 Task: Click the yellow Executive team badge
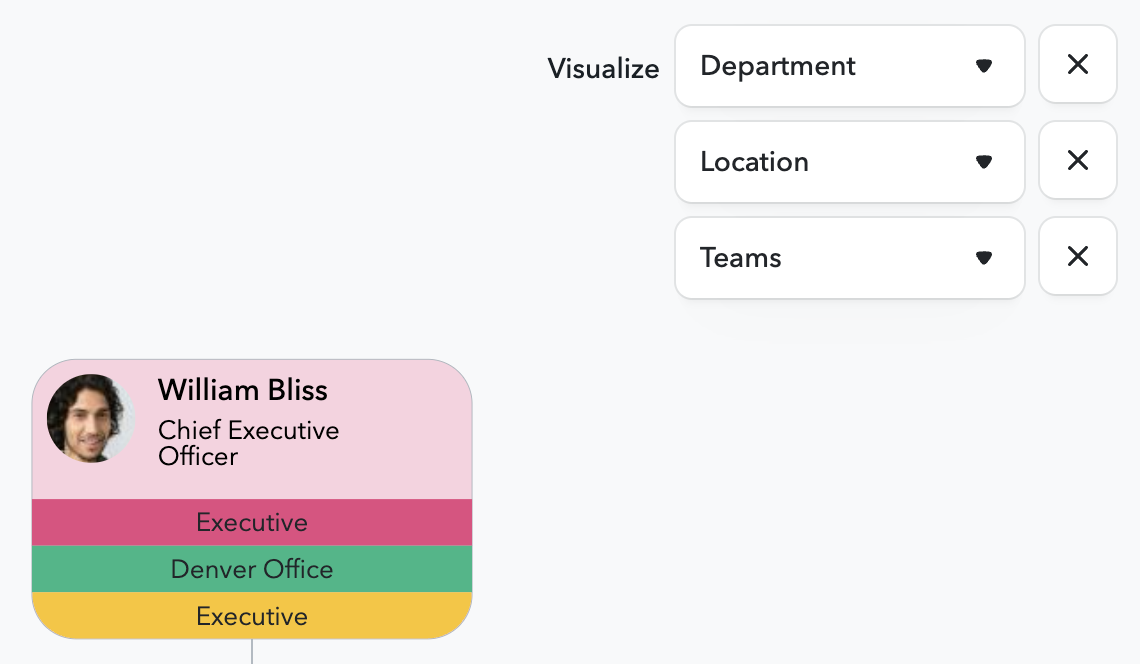252,616
